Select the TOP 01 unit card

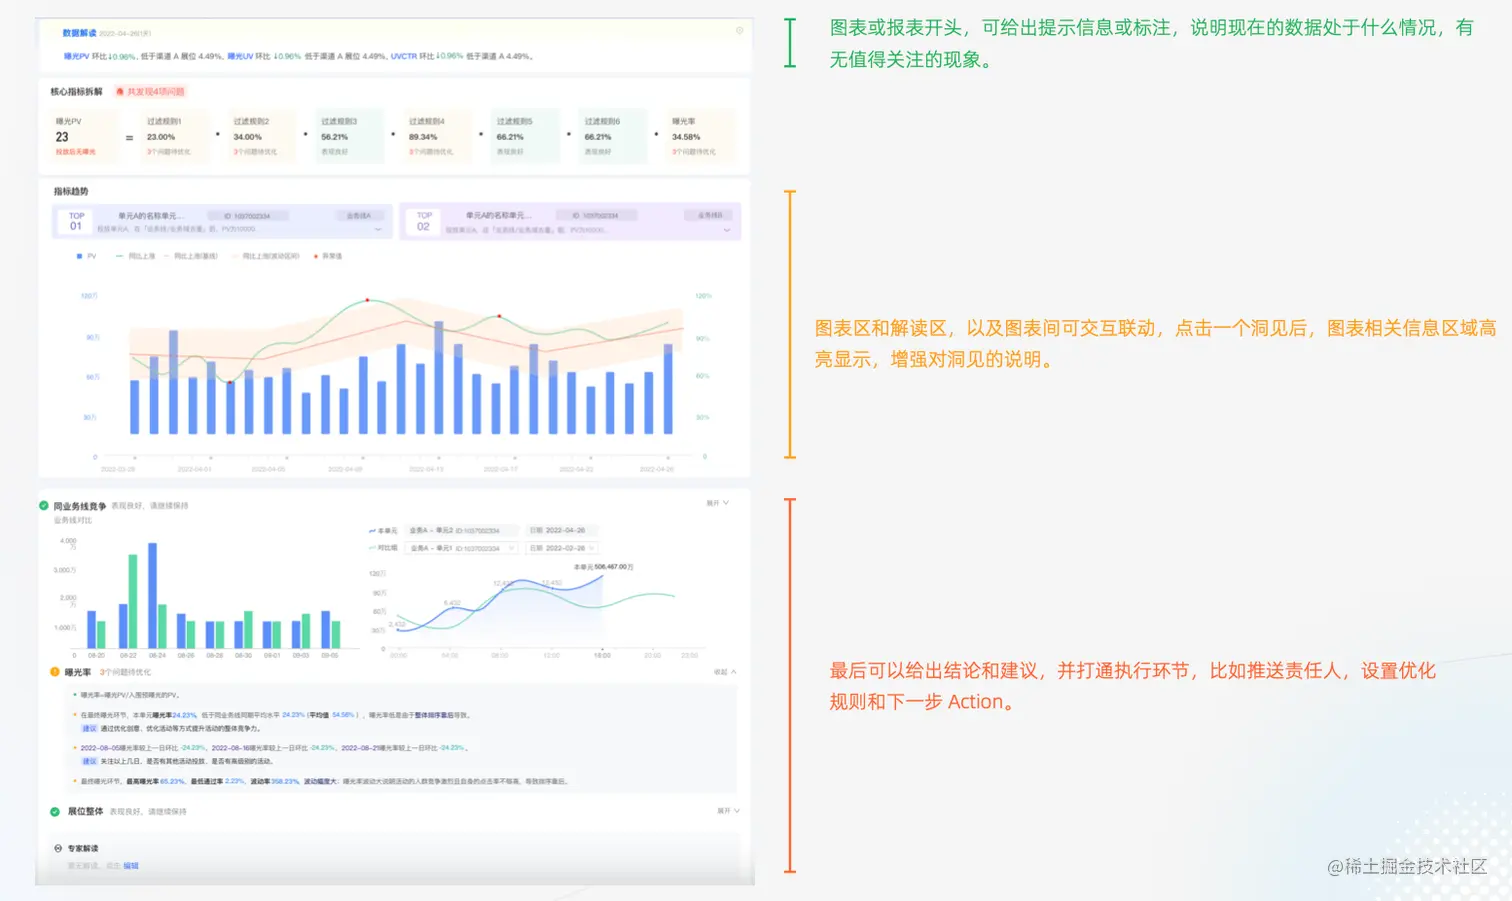click(x=222, y=222)
